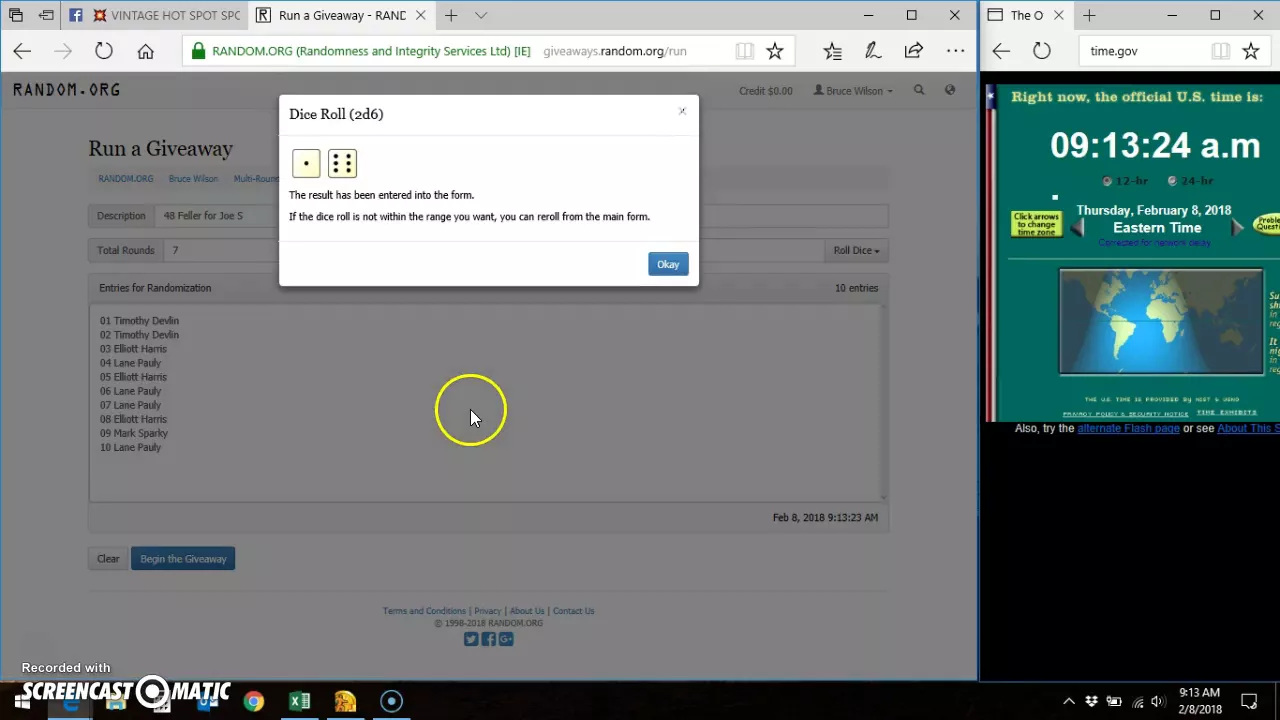
Task: Add RANDOM.ORG page to favorites star
Action: [774, 51]
